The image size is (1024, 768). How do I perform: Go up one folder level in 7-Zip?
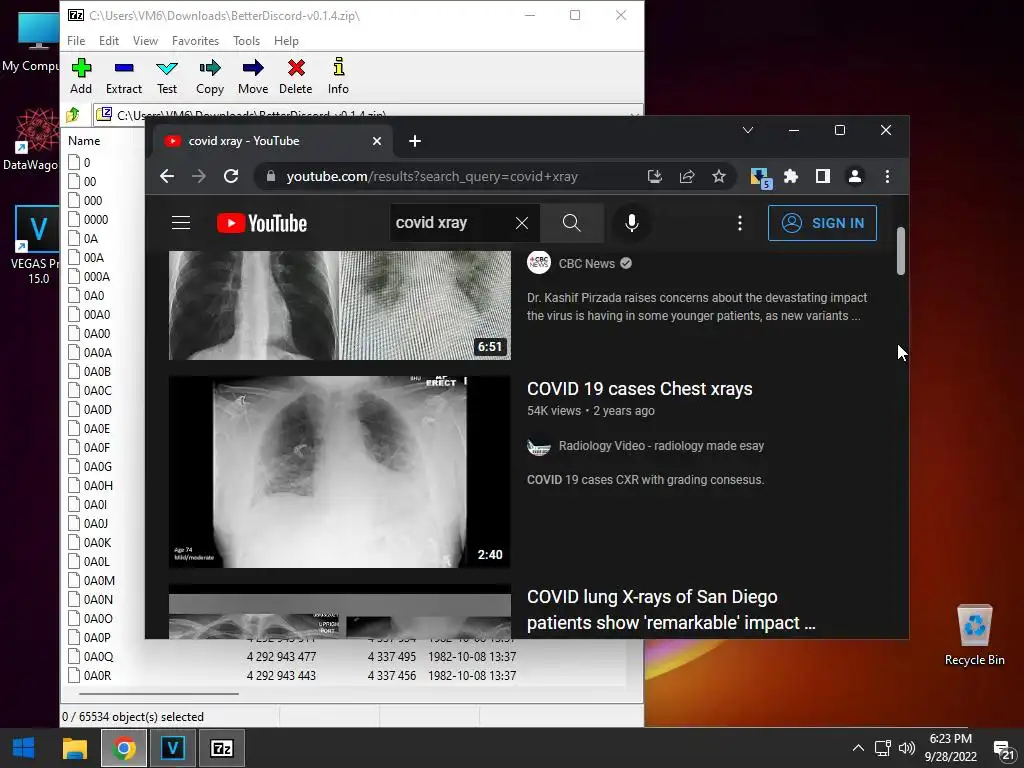pos(73,115)
